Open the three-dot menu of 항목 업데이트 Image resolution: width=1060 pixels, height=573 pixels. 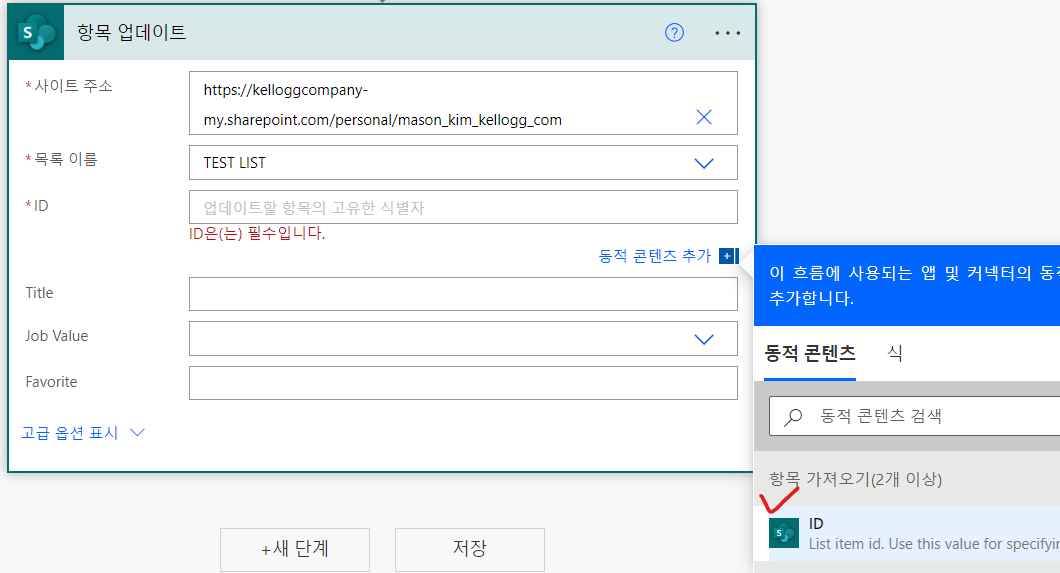point(727,32)
